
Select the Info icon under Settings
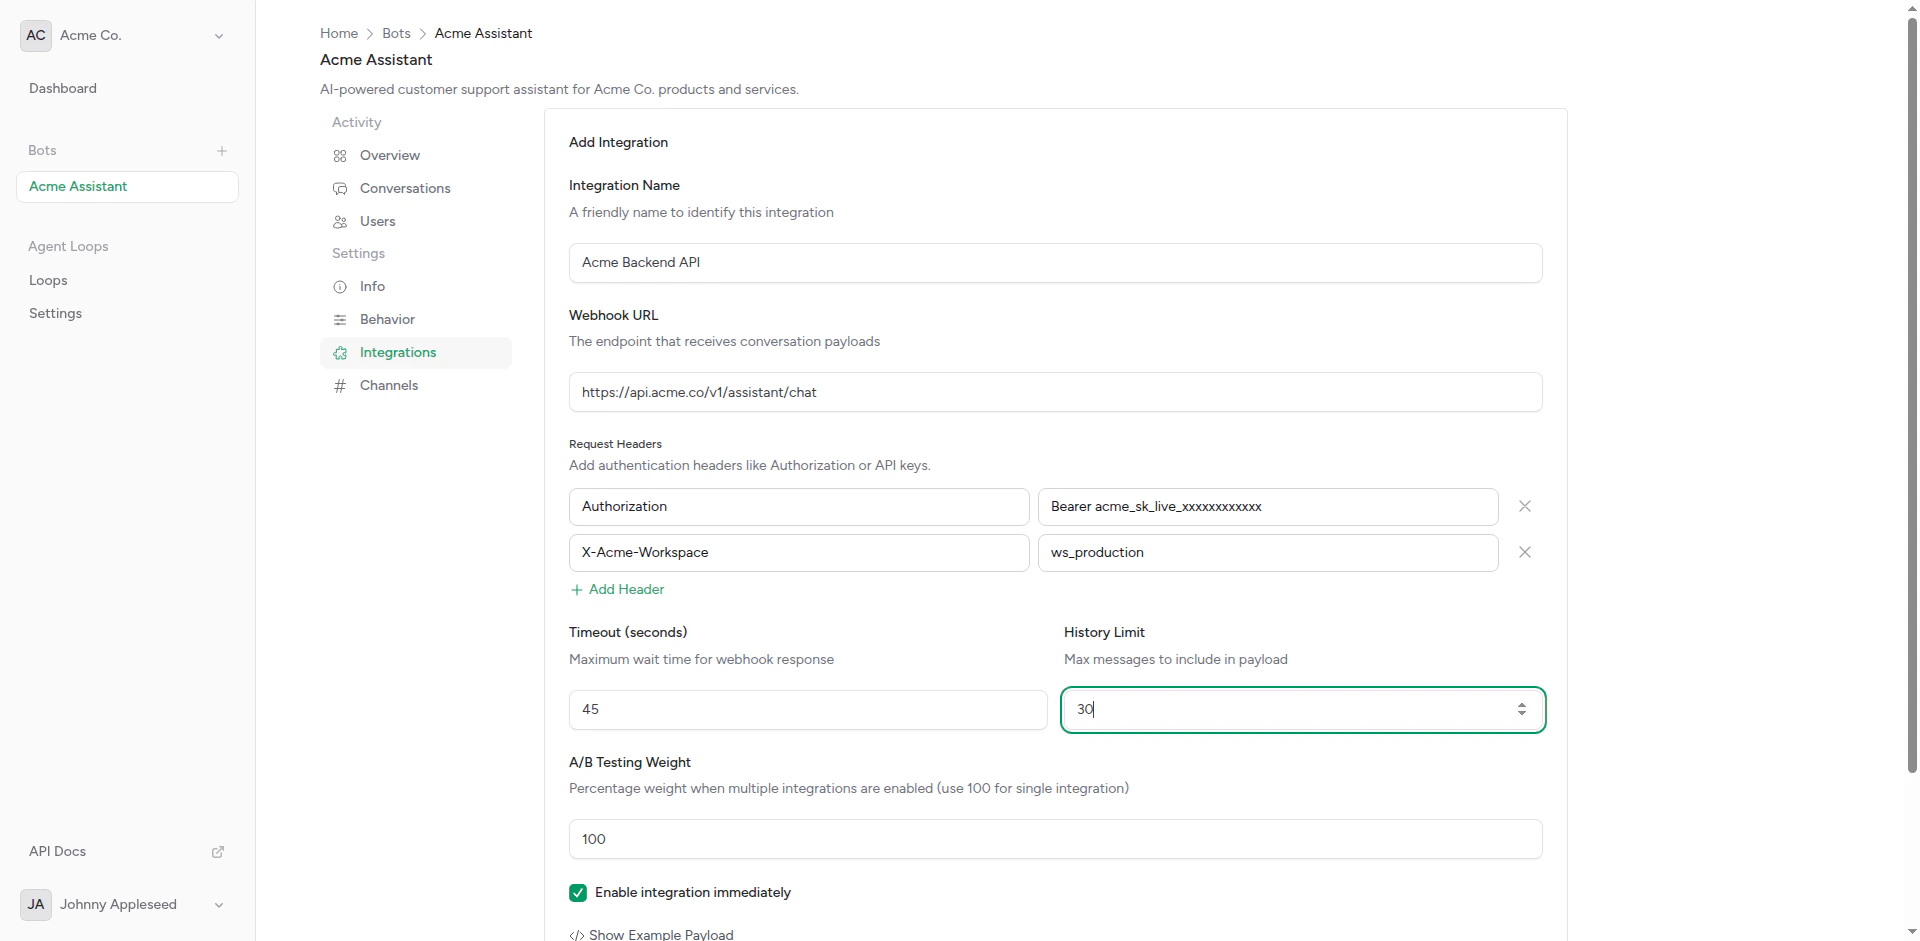(x=340, y=287)
